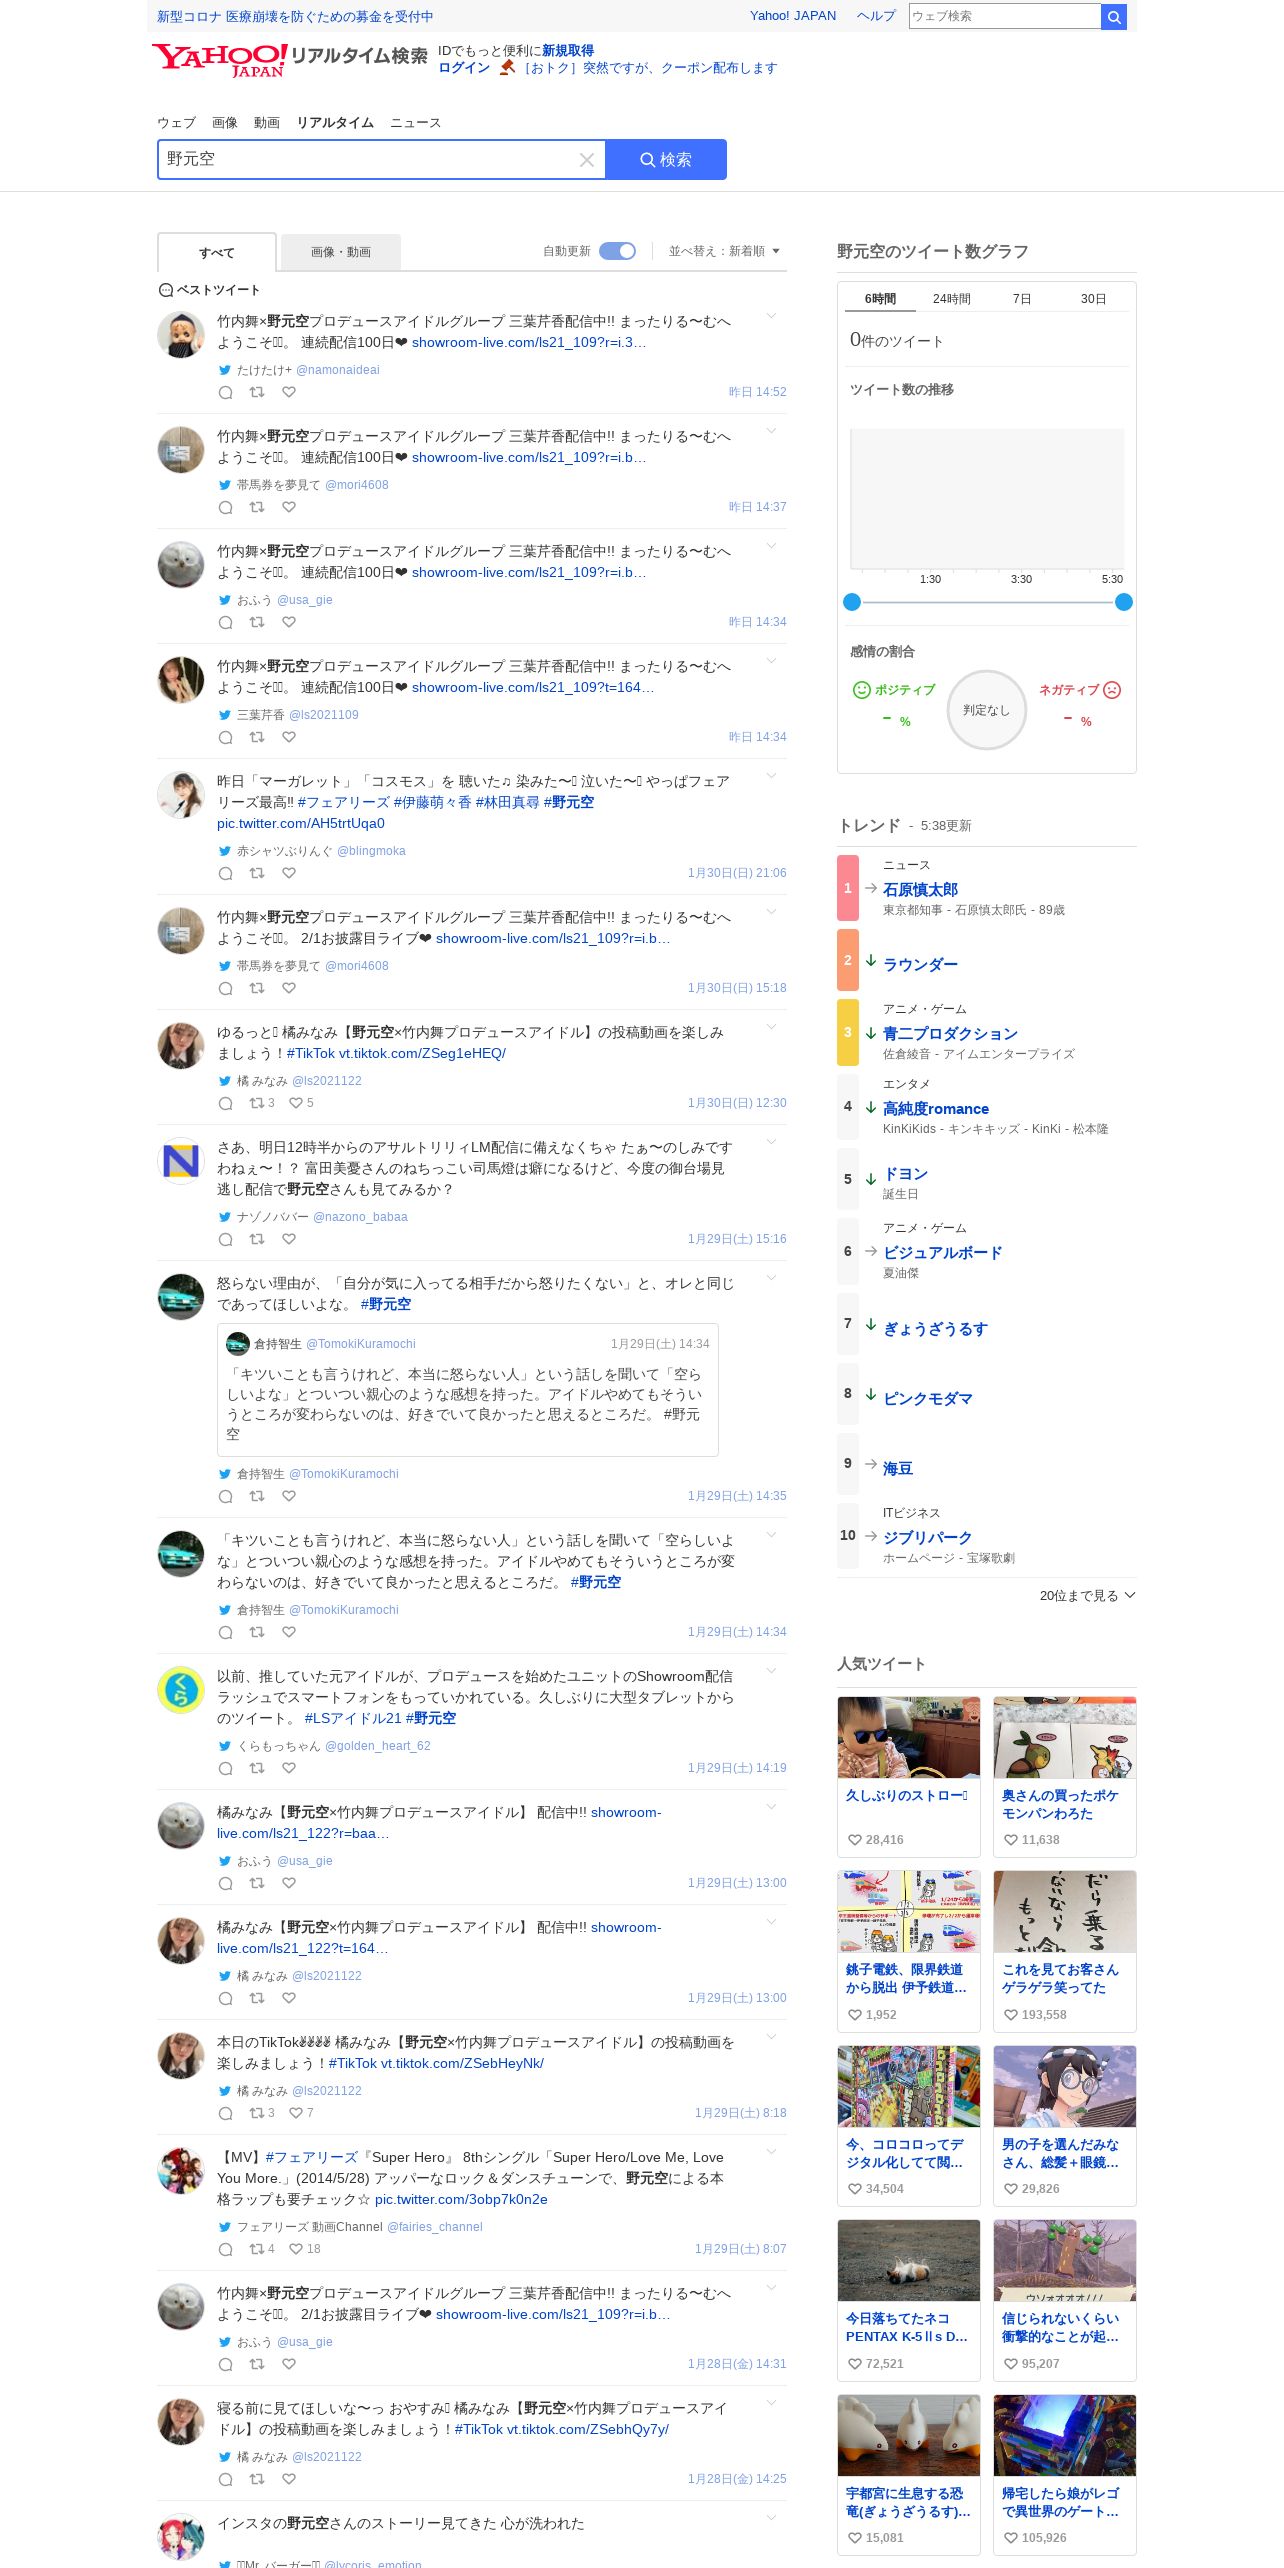The width and height of the screenshot is (1284, 2568).
Task: Focus the 野元空 realtime search input
Action: 368,160
